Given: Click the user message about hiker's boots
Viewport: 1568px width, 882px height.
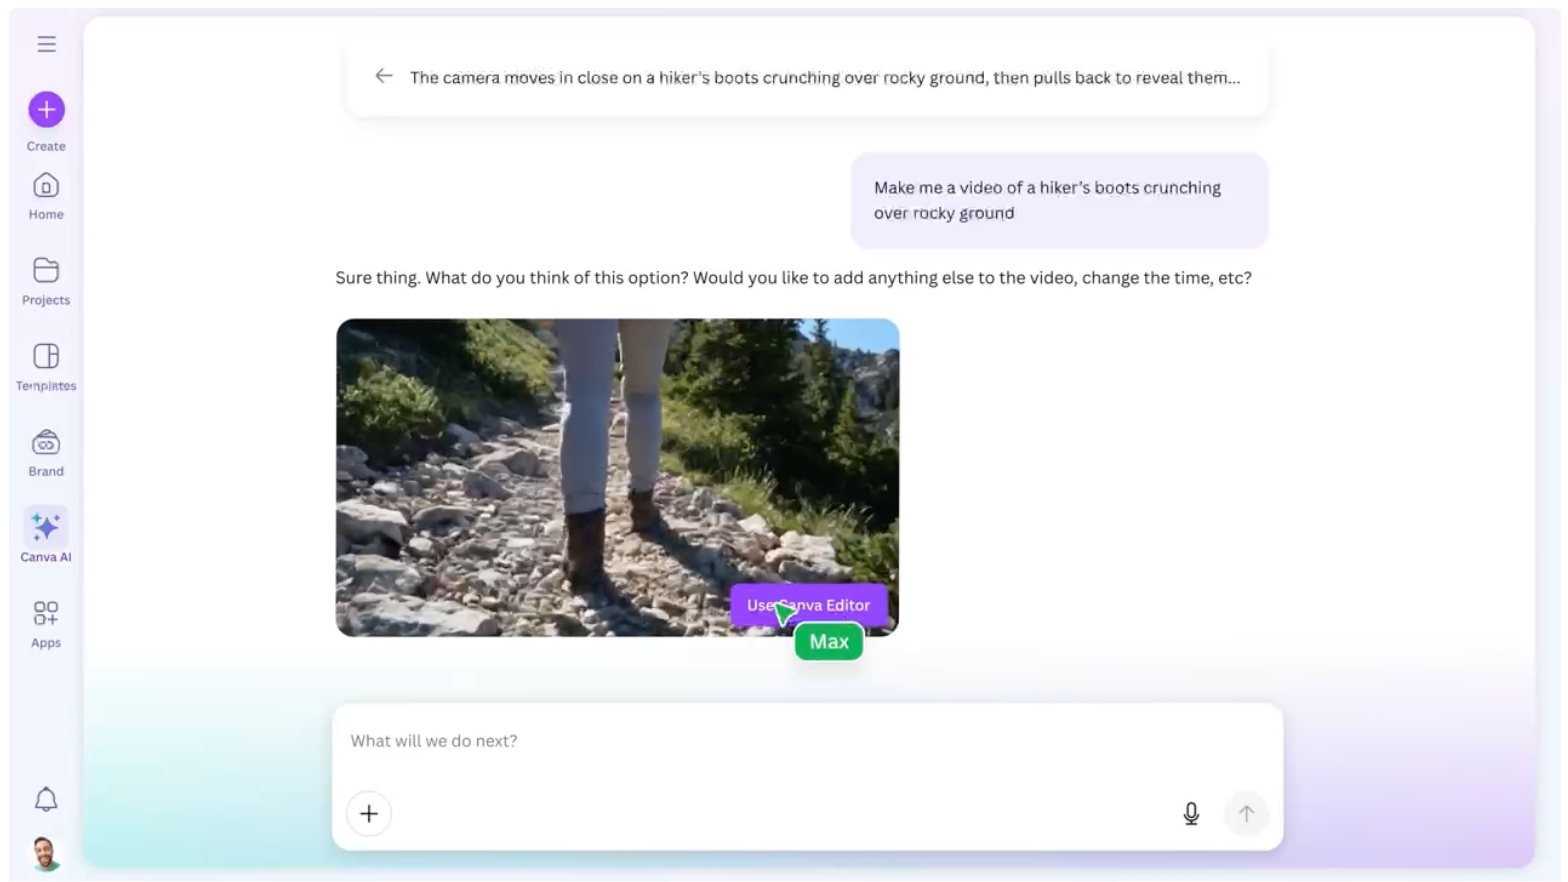Looking at the screenshot, I should point(1059,200).
